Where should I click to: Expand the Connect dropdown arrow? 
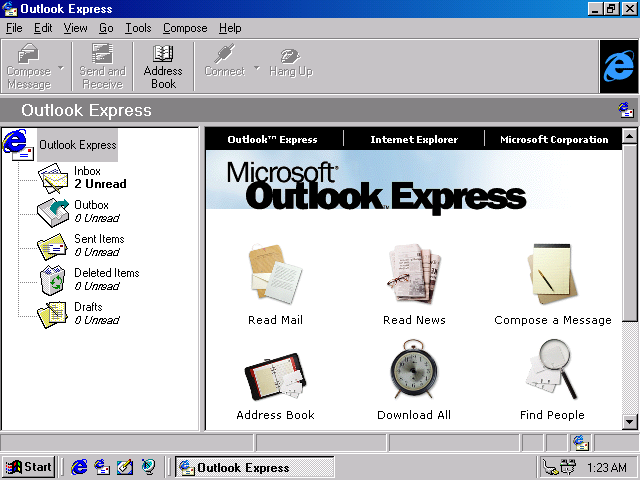pyautogui.click(x=257, y=68)
